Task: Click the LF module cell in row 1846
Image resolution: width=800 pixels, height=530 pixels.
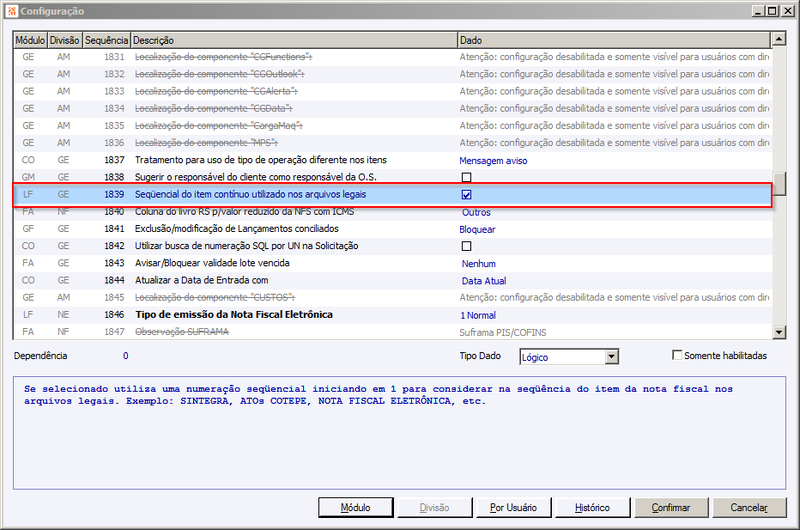Action: point(28,315)
